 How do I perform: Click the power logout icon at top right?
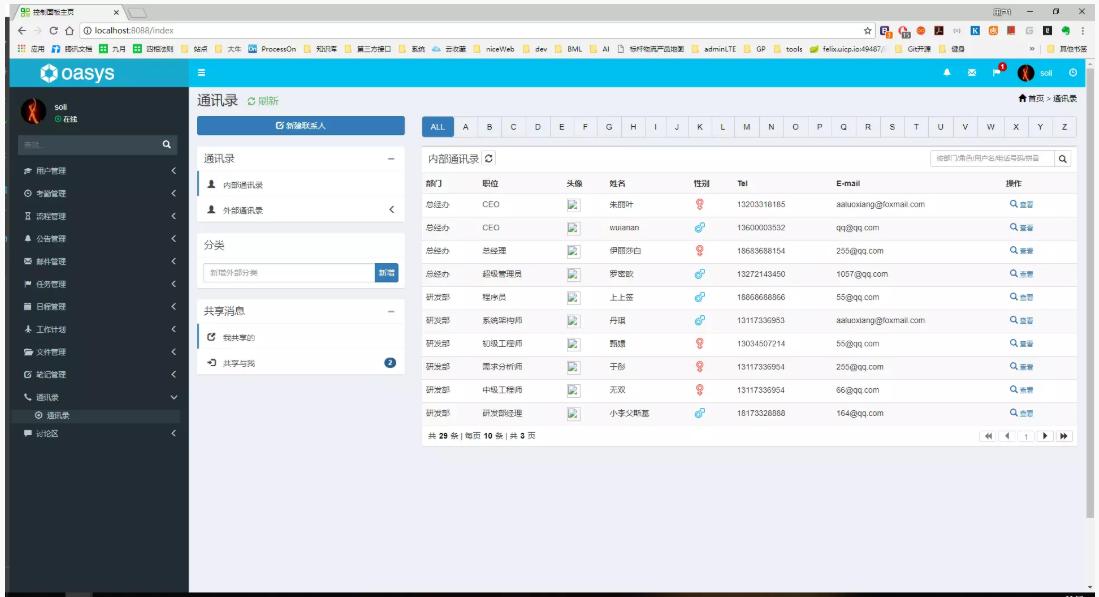tap(1074, 73)
